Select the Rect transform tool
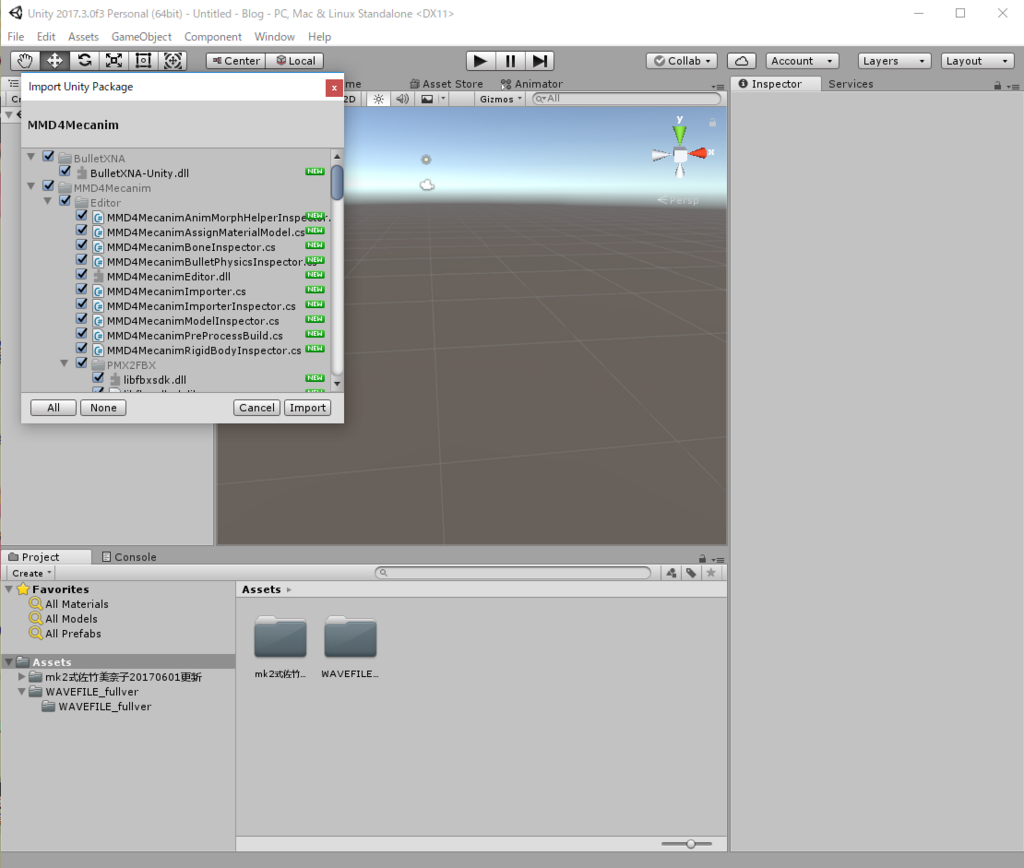 tap(143, 61)
